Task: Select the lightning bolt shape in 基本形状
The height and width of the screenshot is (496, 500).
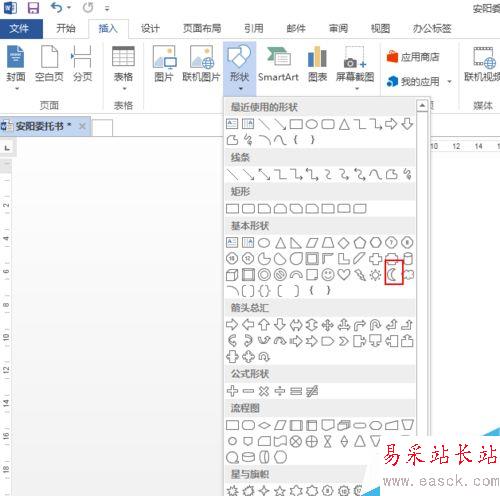Action: click(x=360, y=275)
